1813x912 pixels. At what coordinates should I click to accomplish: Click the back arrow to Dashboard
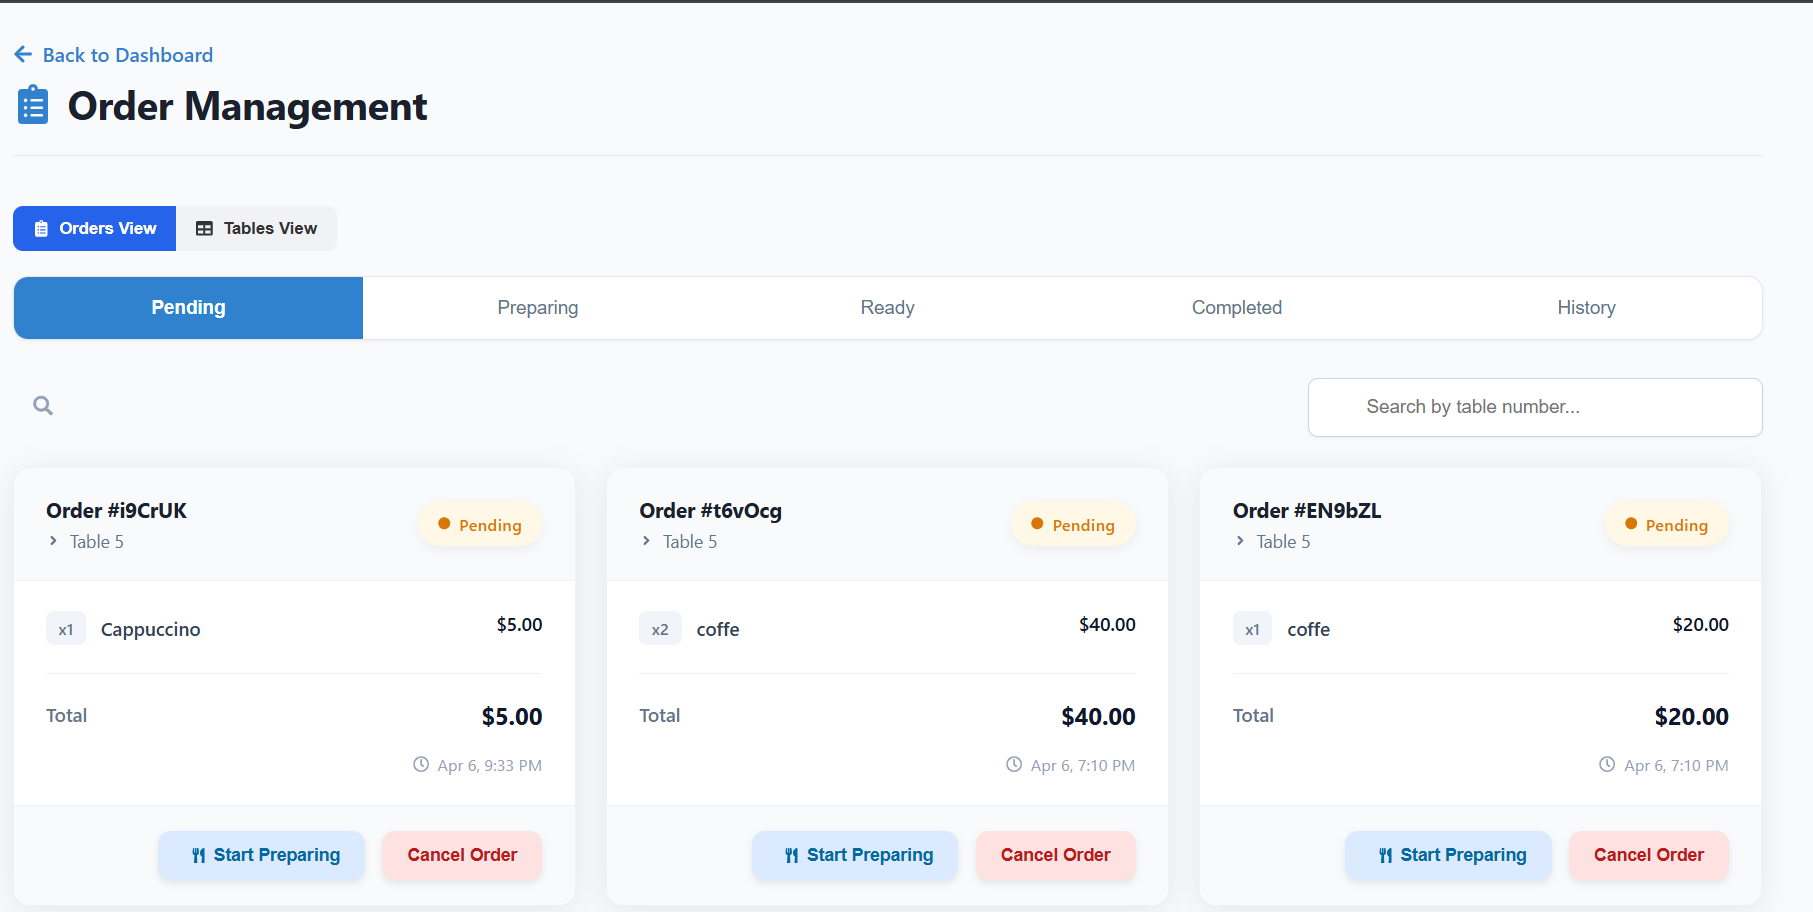pyautogui.click(x=23, y=54)
